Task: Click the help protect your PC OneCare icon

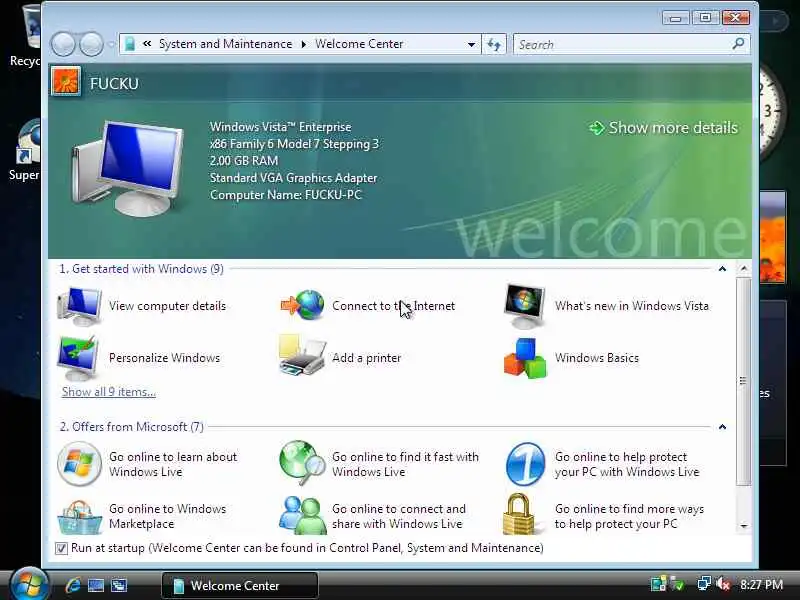Action: pyautogui.click(x=526, y=464)
